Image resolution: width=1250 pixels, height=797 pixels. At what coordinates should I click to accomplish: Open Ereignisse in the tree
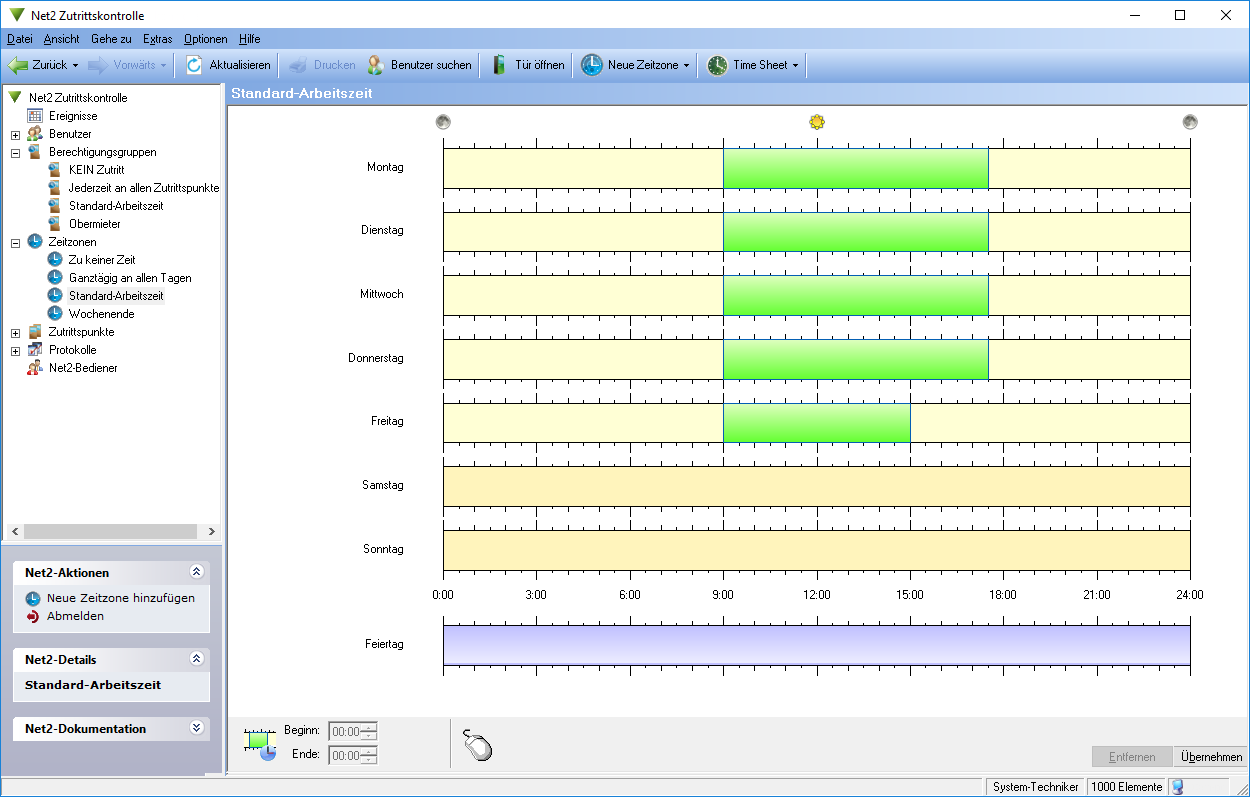[x=72, y=116]
